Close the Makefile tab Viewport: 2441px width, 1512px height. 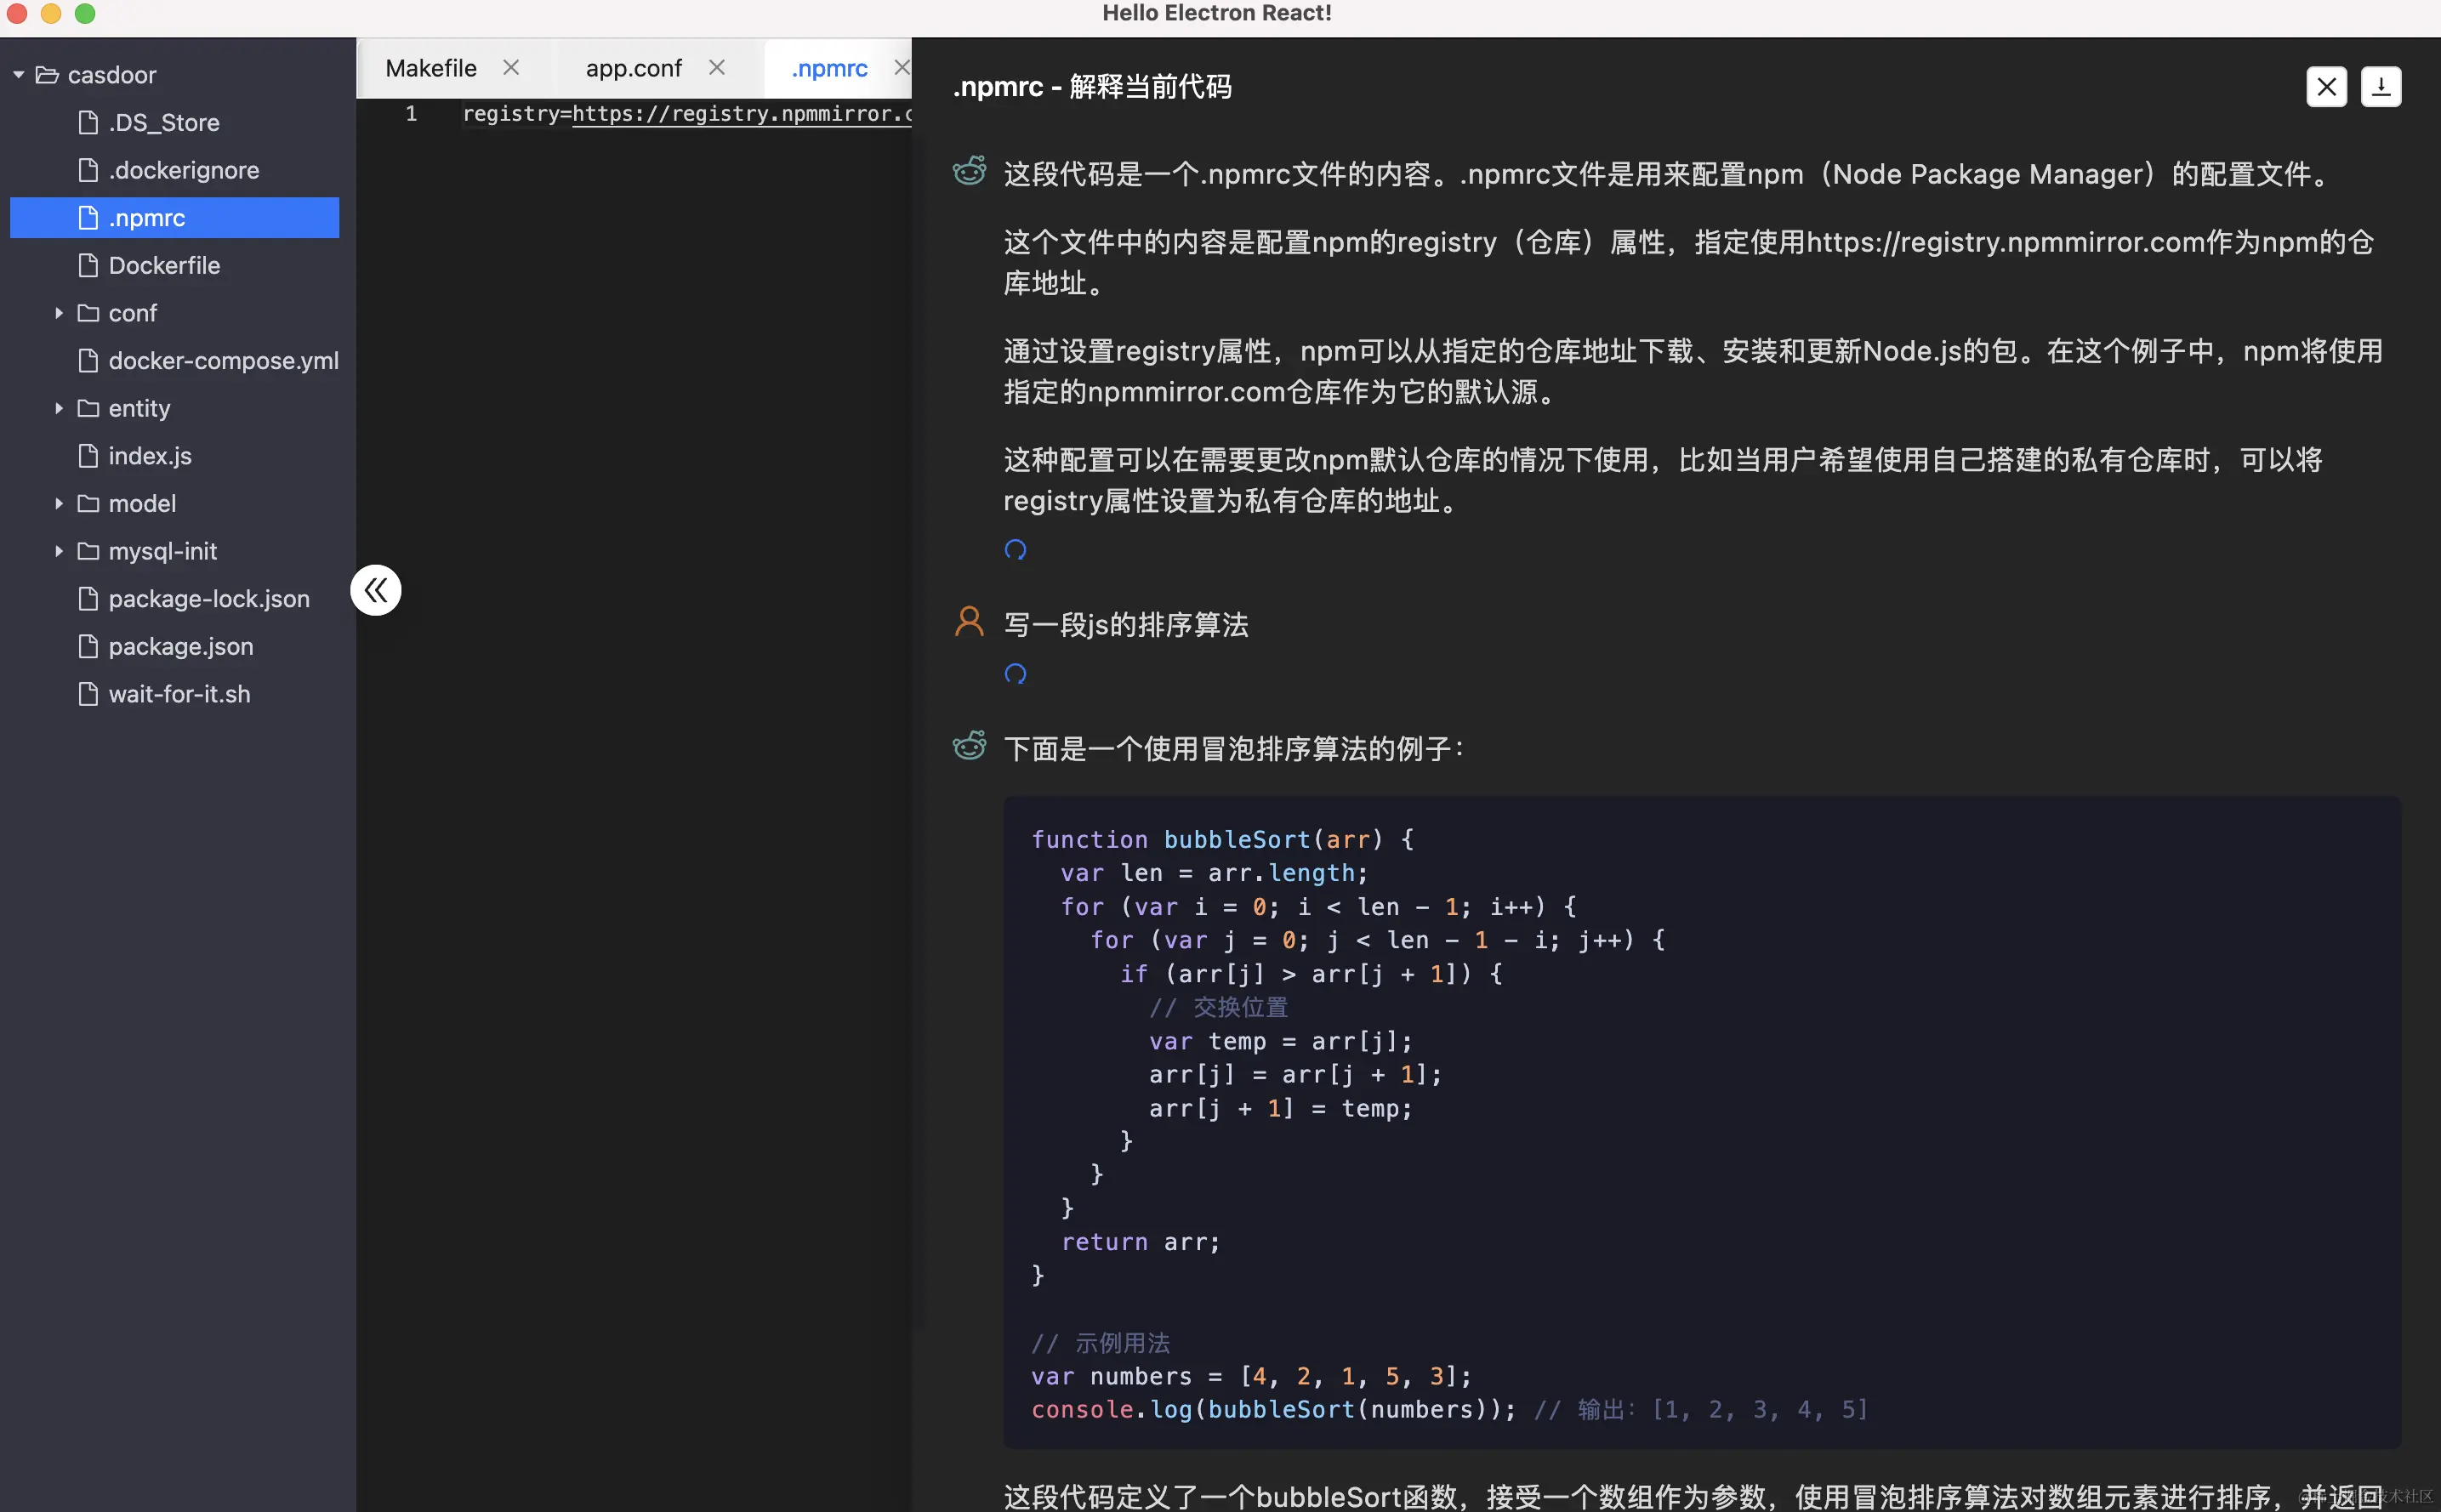511,67
